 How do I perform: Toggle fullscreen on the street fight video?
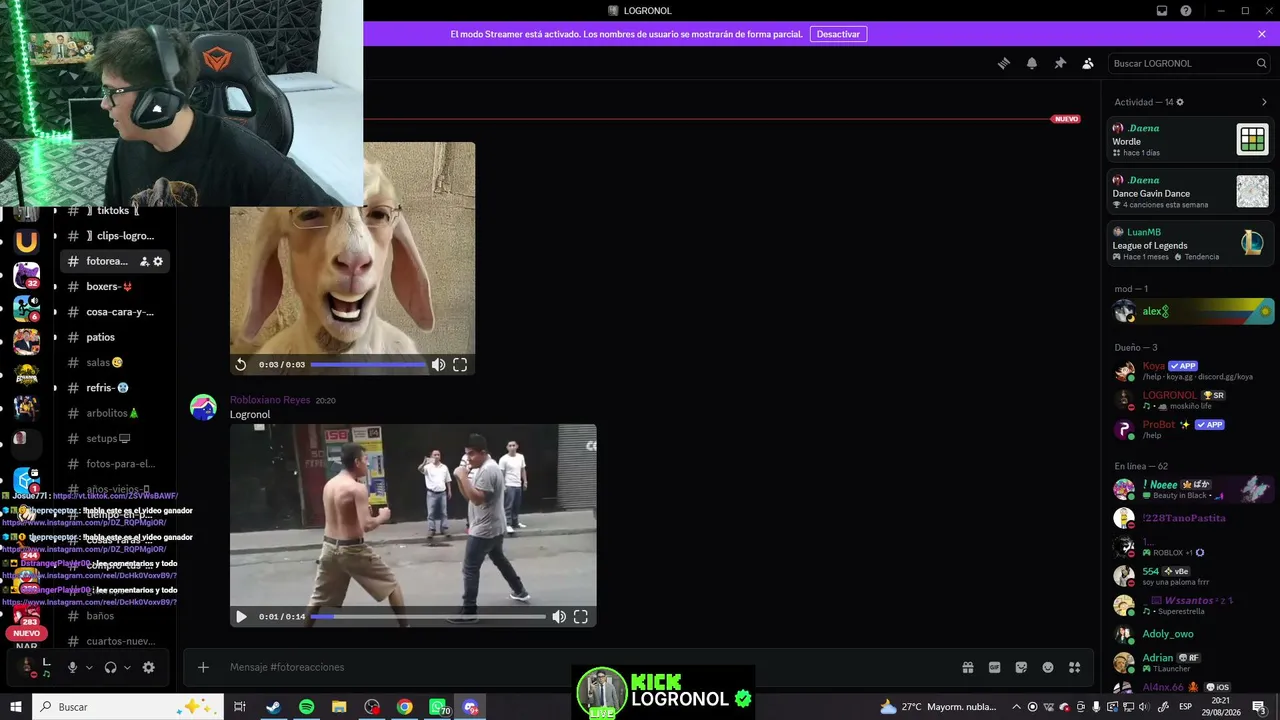580,617
